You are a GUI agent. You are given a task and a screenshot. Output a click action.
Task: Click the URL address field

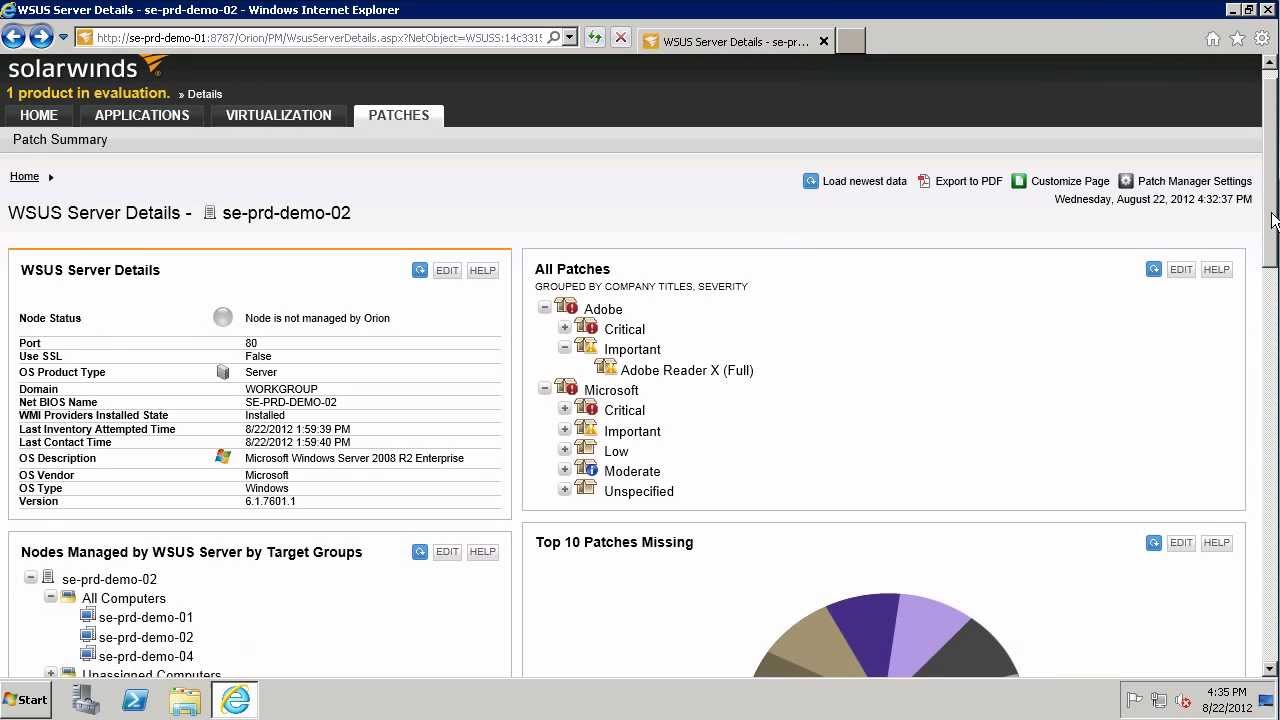coord(319,38)
